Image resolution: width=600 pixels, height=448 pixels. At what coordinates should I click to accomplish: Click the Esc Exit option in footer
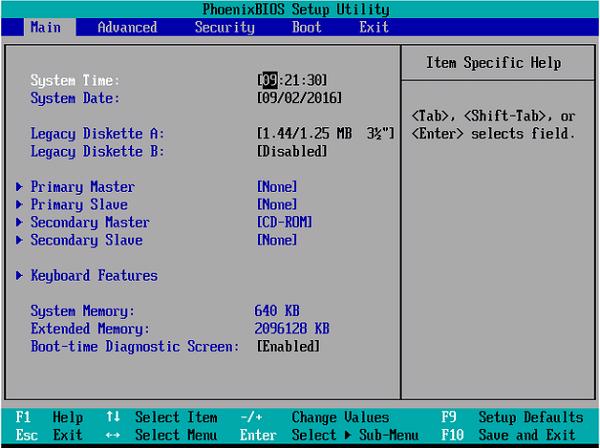pos(49,435)
